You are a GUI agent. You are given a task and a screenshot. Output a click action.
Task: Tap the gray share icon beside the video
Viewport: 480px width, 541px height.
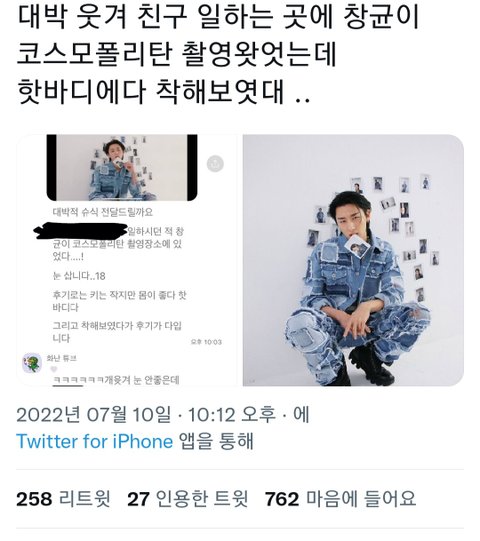(215, 164)
